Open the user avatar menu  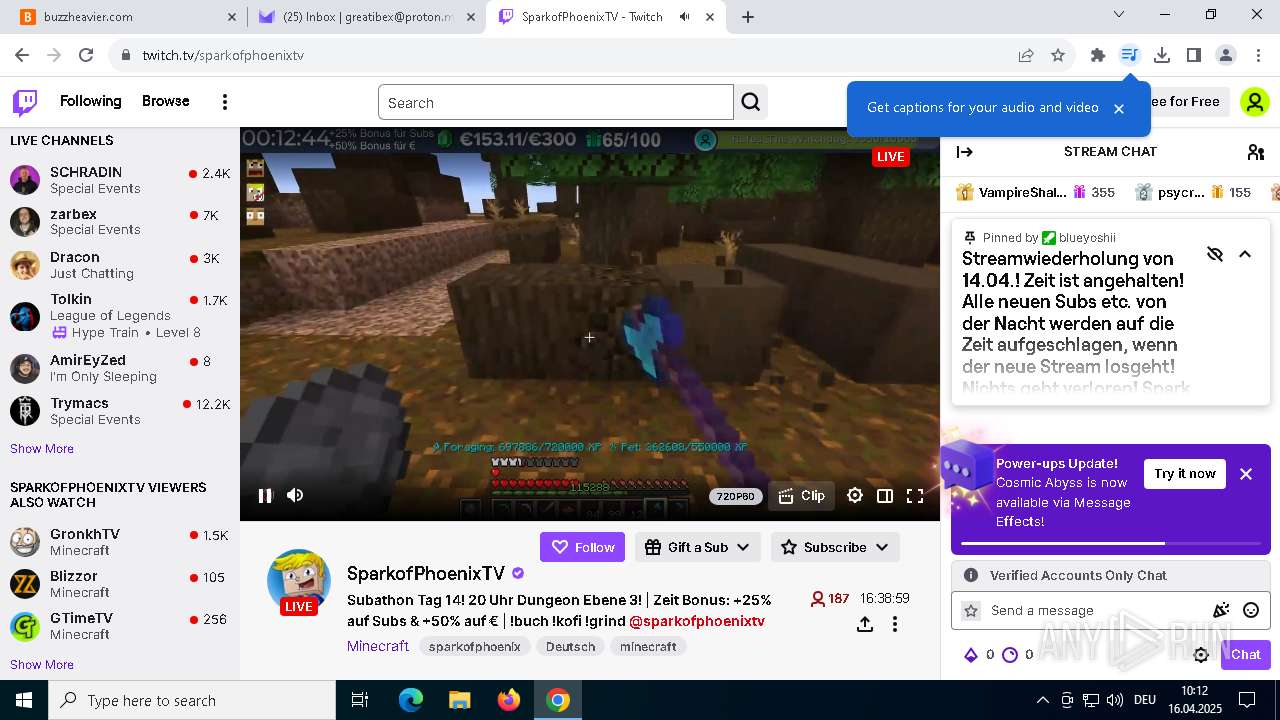click(x=1254, y=102)
